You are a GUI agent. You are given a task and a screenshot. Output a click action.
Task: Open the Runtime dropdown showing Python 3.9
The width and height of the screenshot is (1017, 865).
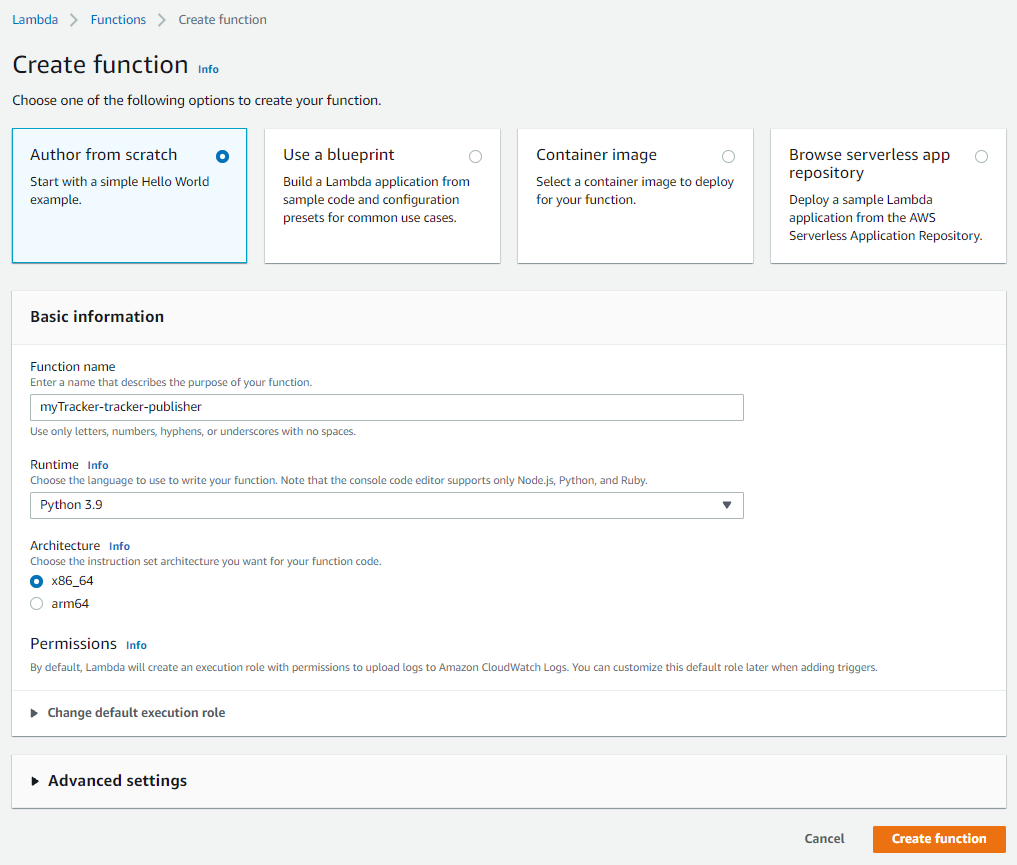point(386,506)
